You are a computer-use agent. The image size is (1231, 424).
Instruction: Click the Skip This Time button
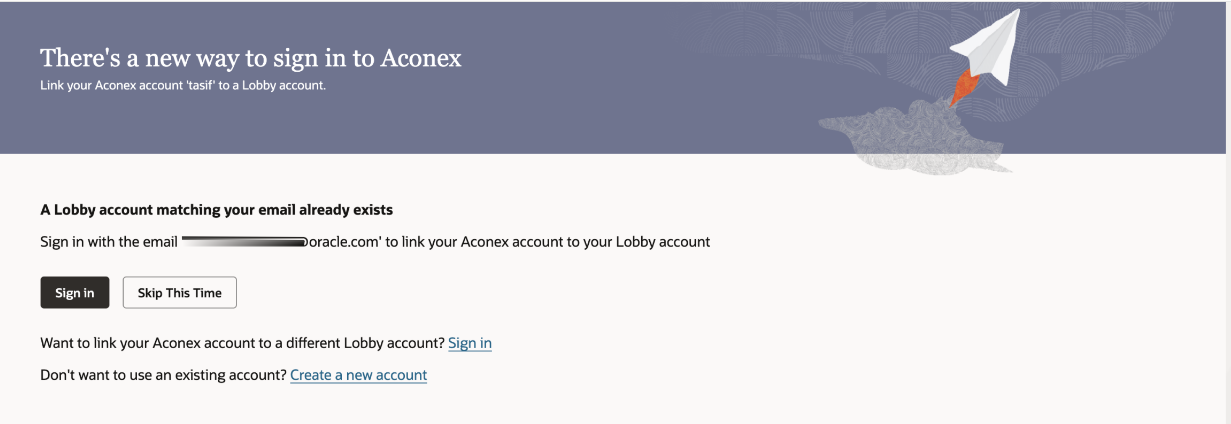tap(179, 293)
